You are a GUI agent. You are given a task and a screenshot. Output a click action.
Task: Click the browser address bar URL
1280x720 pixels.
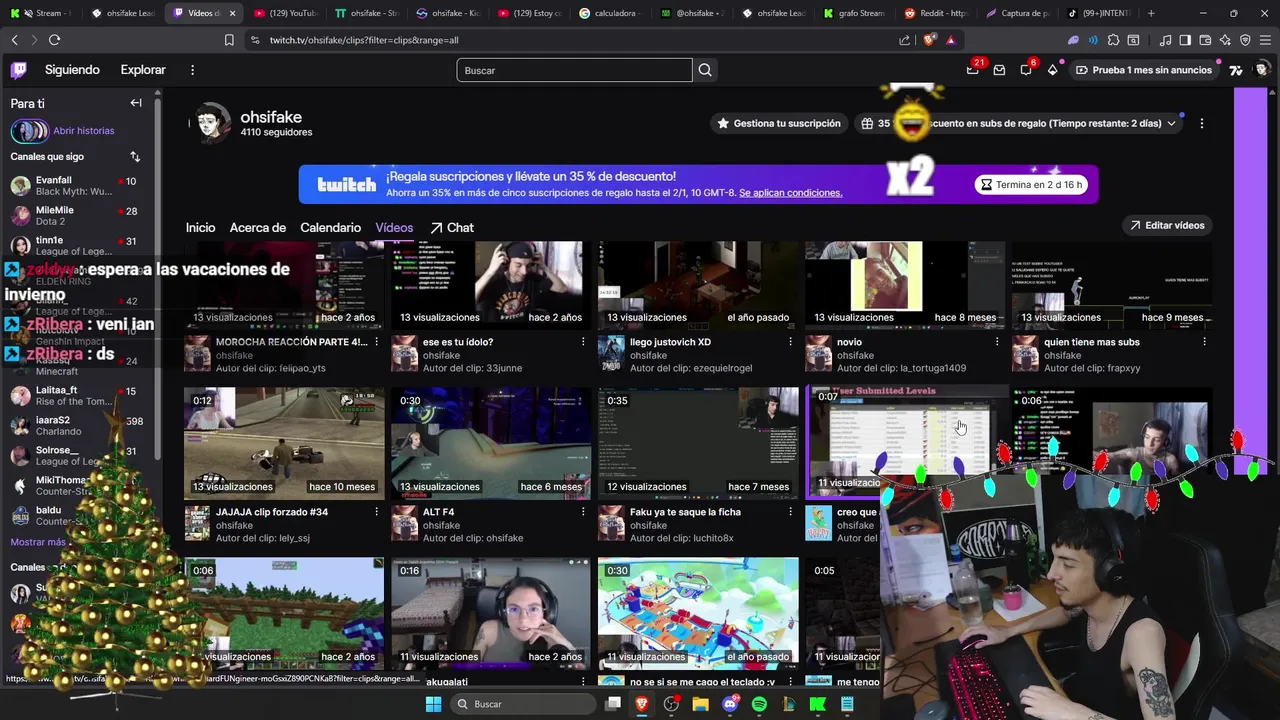(x=364, y=40)
